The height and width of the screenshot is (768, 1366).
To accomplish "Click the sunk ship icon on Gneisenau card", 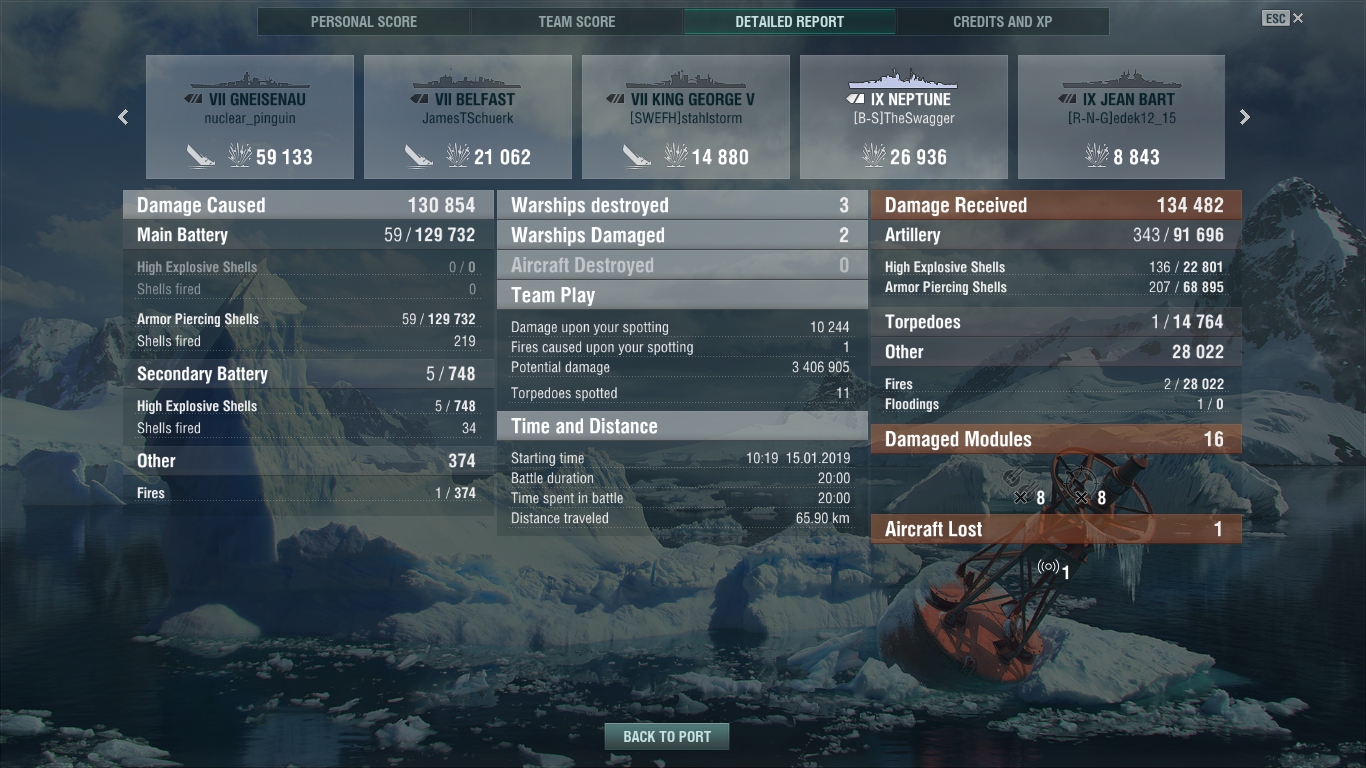I will click(201, 156).
